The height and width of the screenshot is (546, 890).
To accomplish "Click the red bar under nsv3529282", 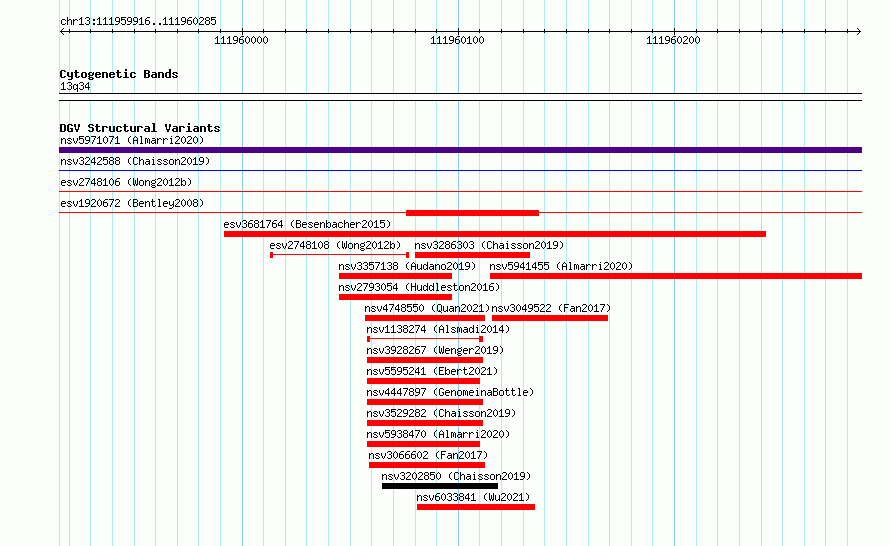I will [x=425, y=423].
